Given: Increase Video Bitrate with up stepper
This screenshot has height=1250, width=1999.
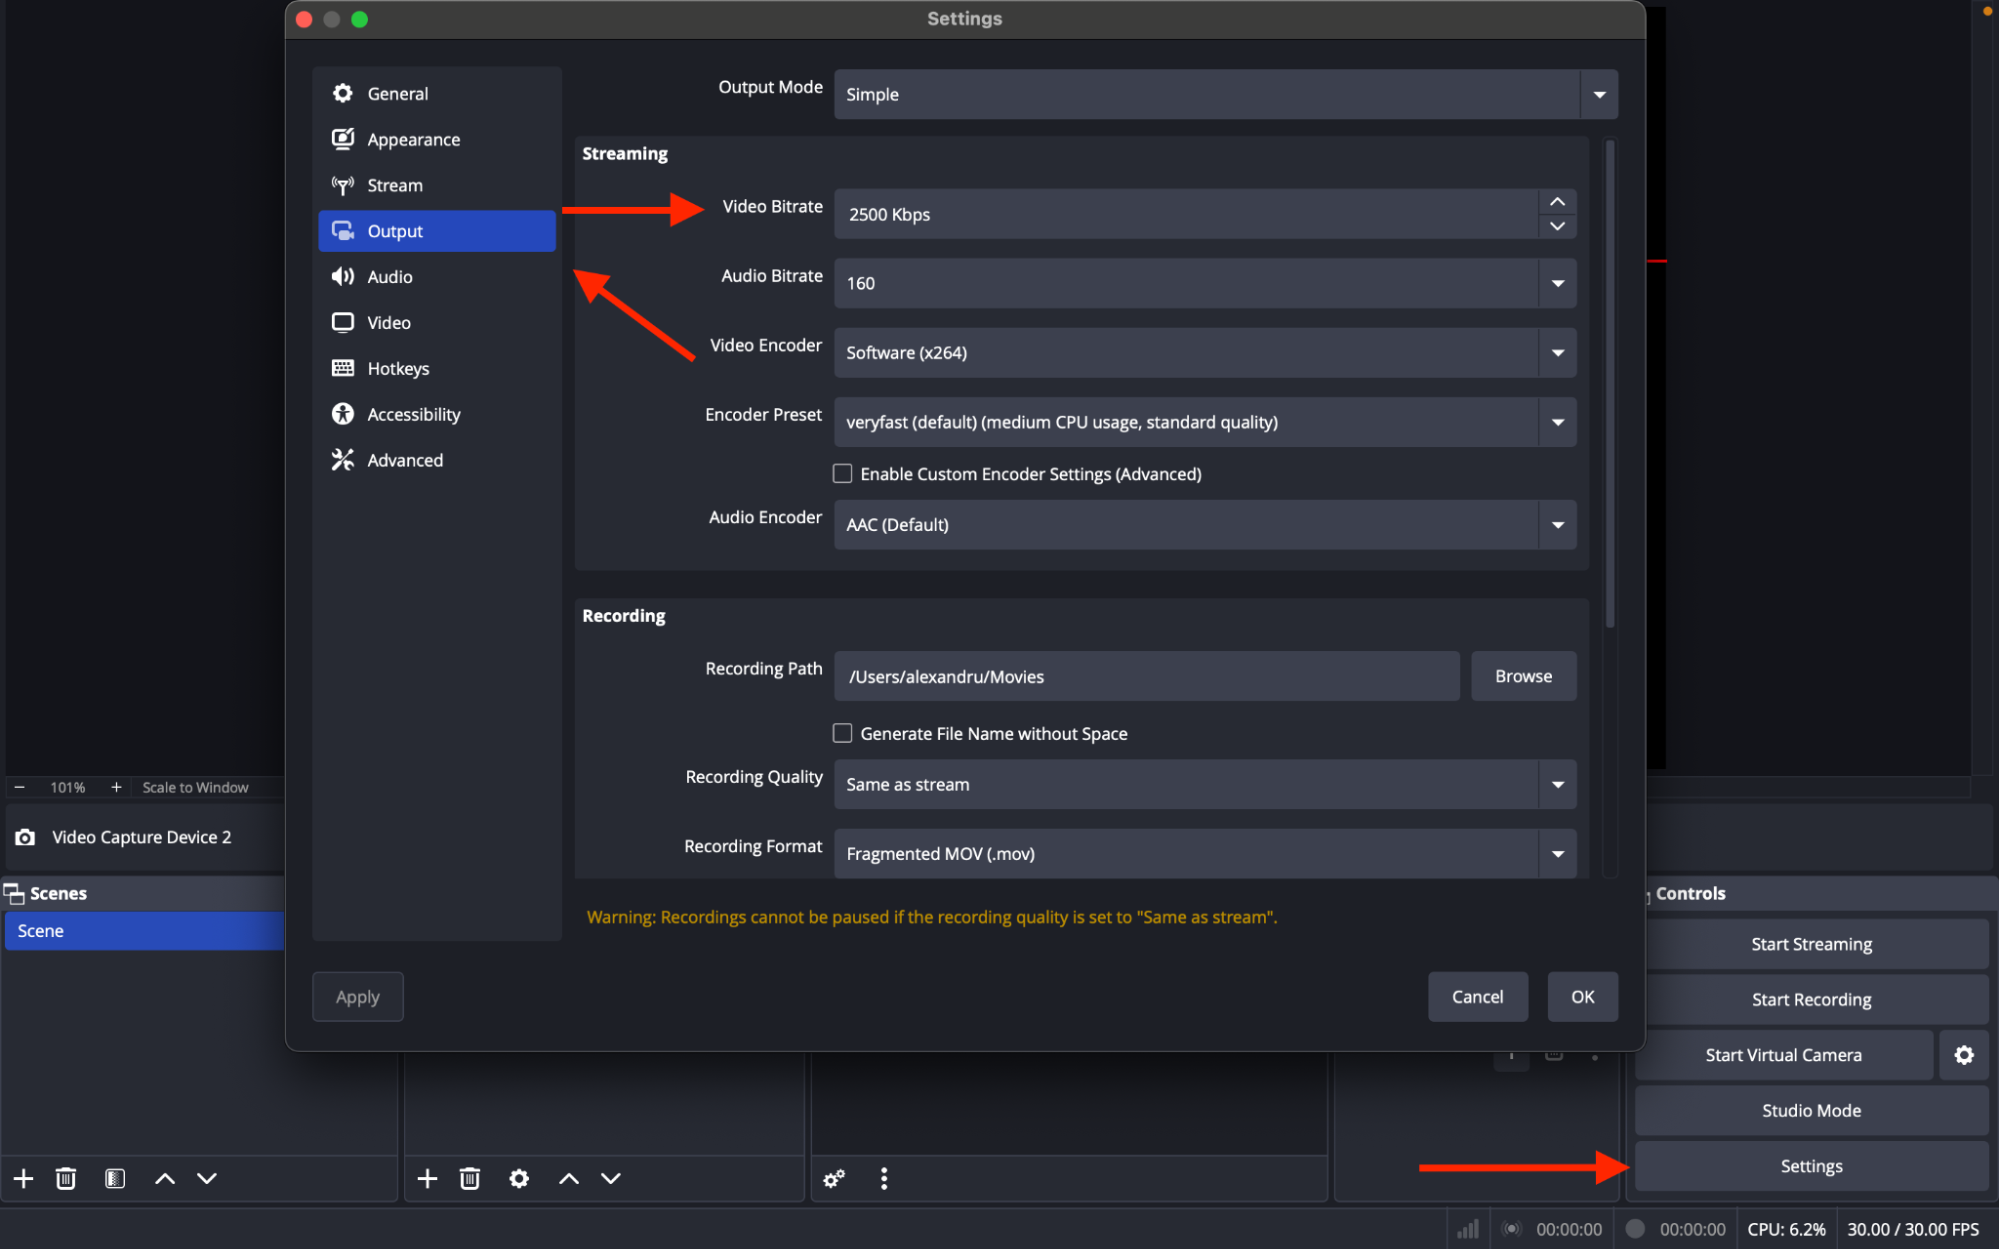Looking at the screenshot, I should (1556, 202).
